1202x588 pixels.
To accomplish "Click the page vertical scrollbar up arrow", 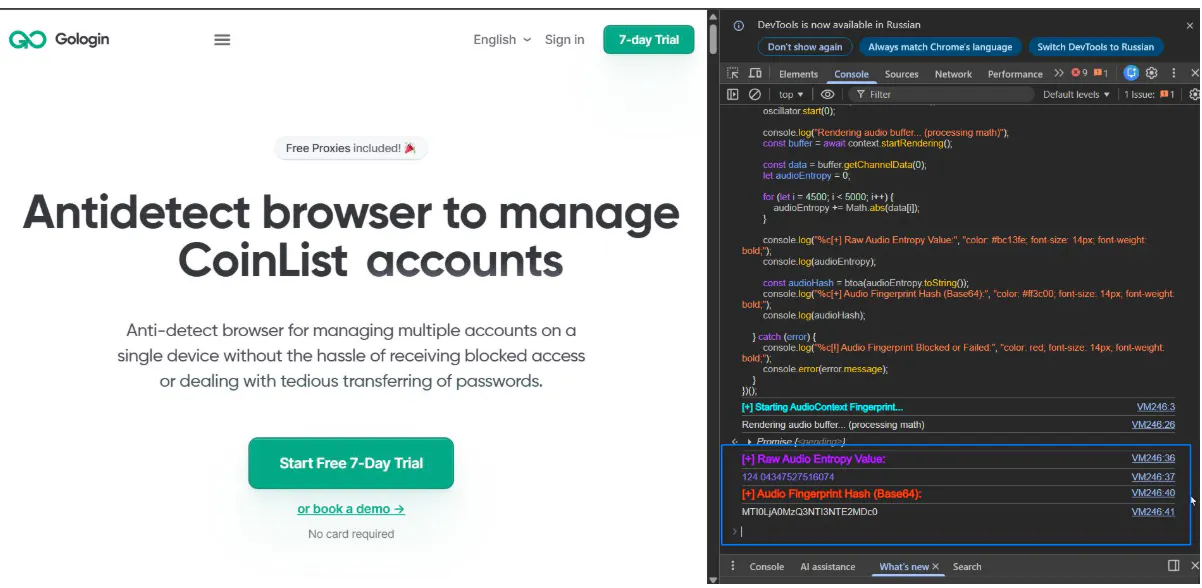I will [713, 16].
